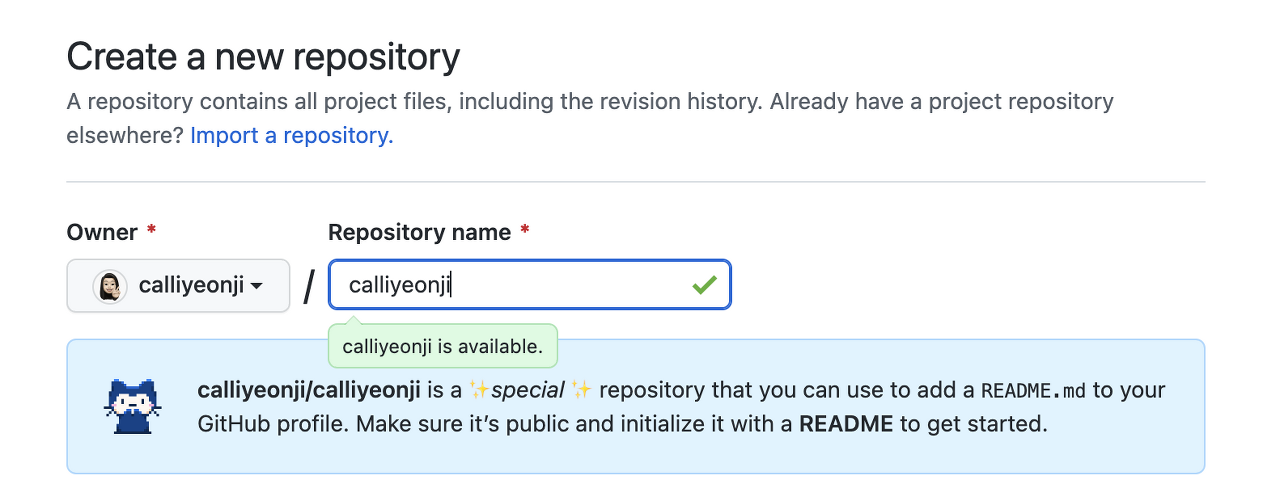Screen dimensions: 1280x501
Task: Click the 'Repository name' field label
Action: pyautogui.click(x=420, y=232)
